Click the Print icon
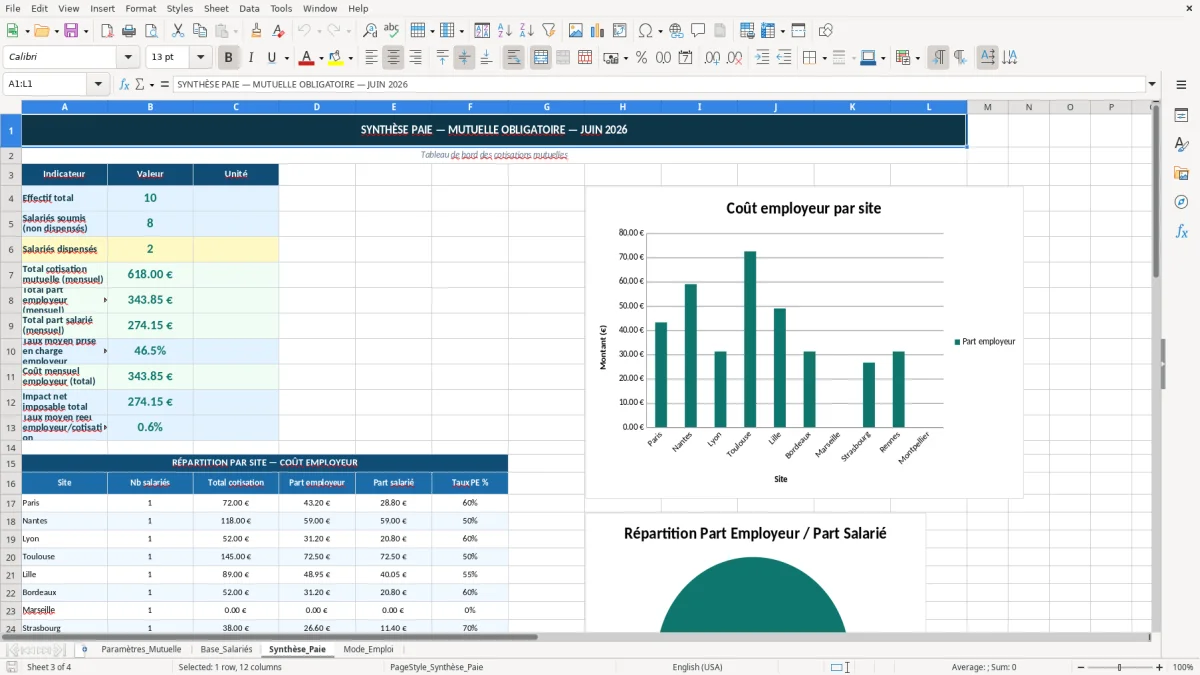This screenshot has height=675, width=1200. [x=128, y=31]
